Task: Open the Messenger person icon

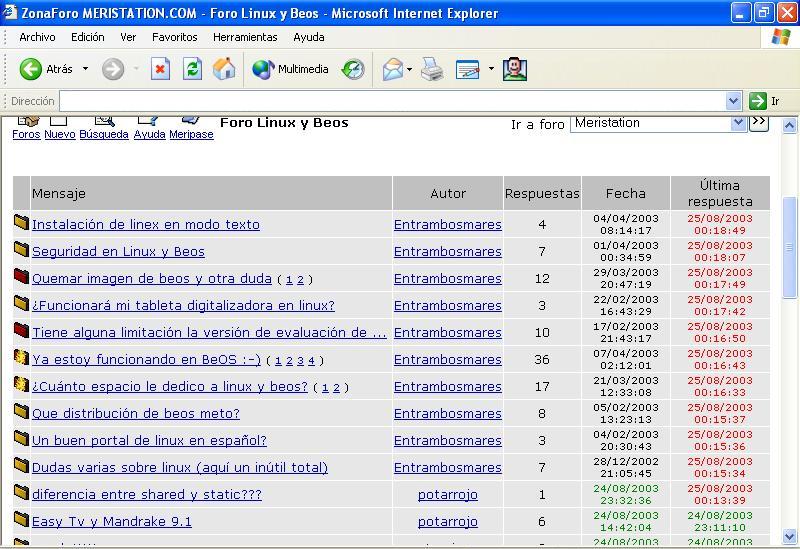Action: click(x=515, y=69)
